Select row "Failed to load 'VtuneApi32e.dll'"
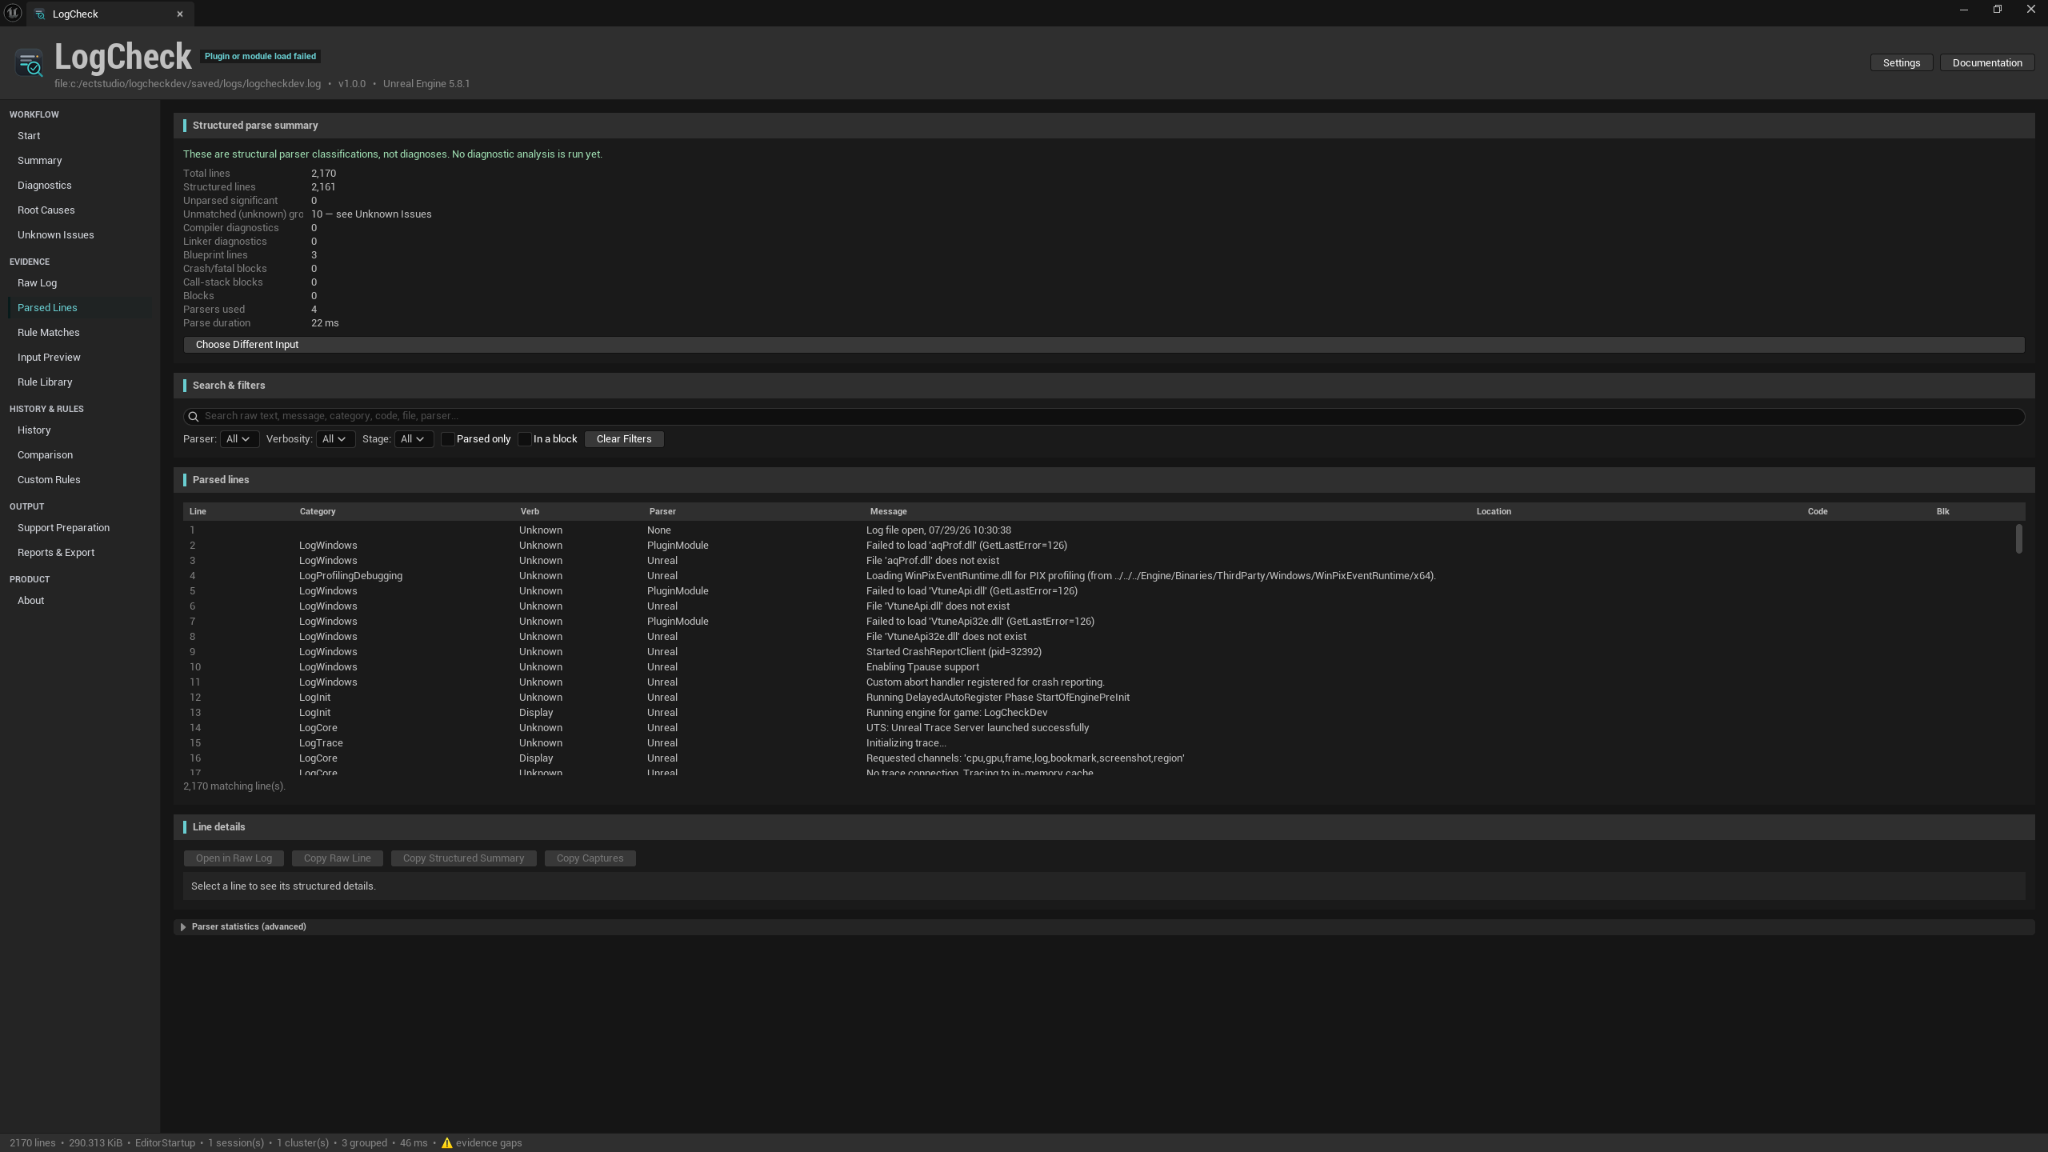This screenshot has width=2048, height=1152. [1098, 622]
